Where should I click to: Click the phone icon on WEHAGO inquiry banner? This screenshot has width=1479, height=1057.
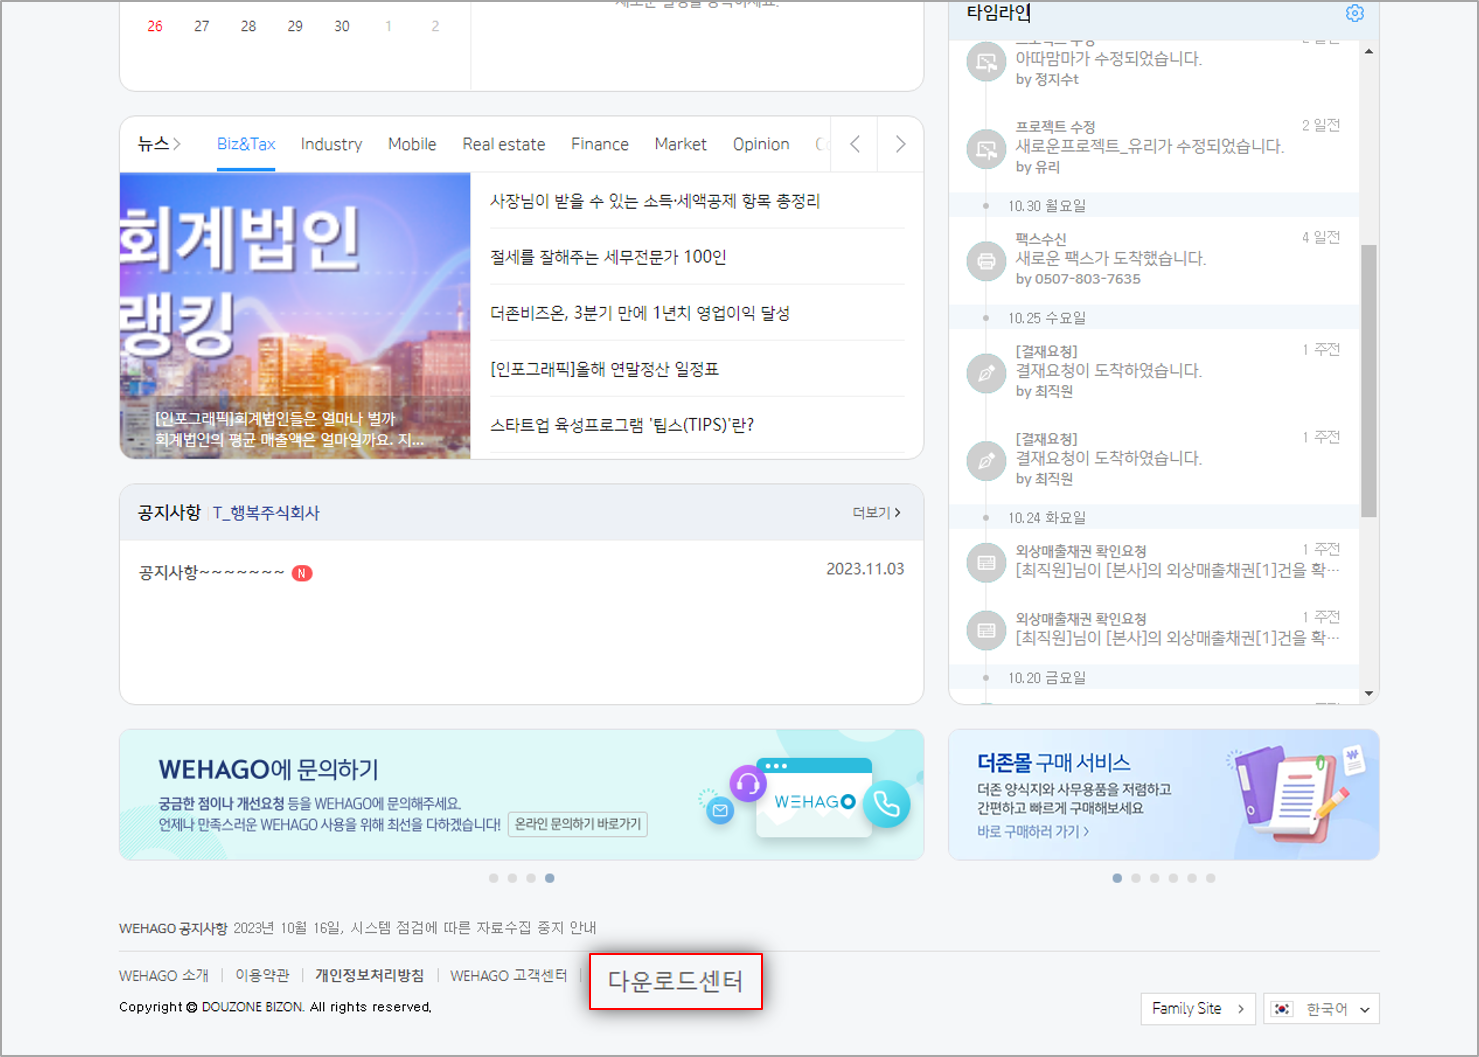point(889,803)
